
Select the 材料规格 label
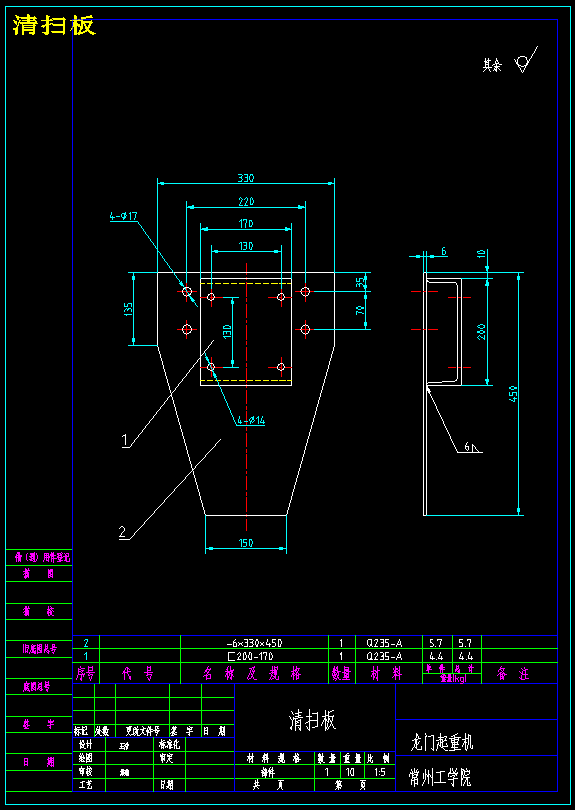point(273,758)
